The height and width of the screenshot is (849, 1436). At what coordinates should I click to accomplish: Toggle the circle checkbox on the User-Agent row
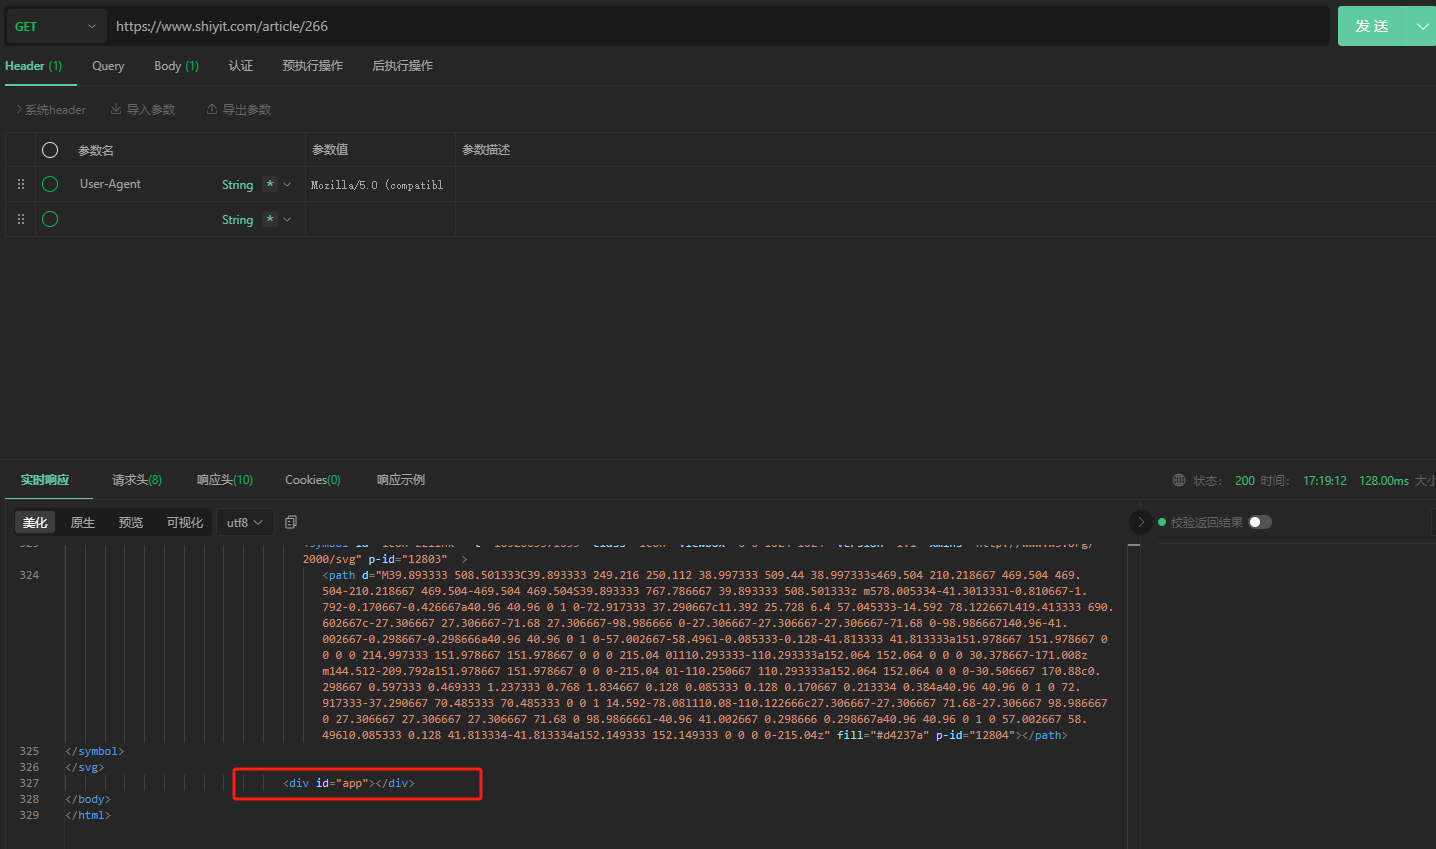(x=50, y=183)
